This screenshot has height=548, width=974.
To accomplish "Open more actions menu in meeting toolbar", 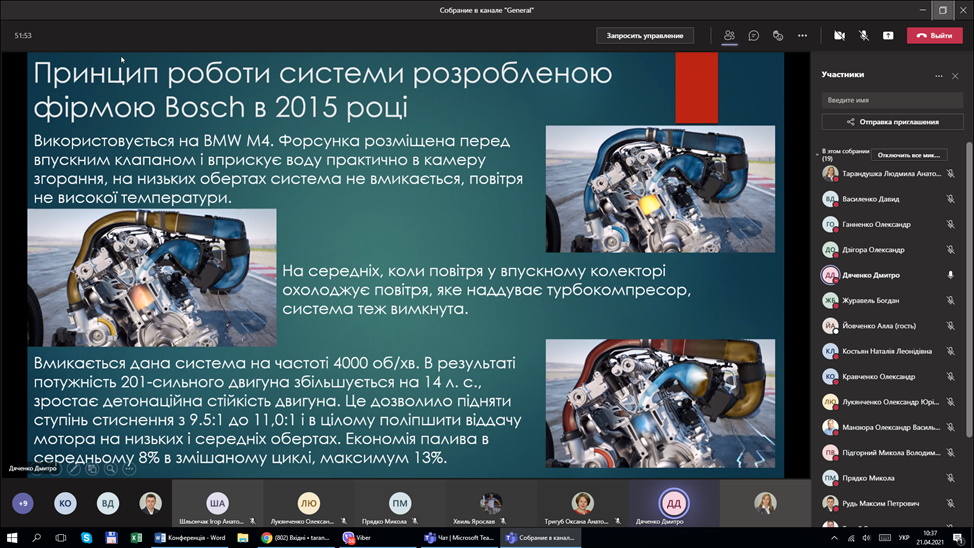I will click(803, 35).
